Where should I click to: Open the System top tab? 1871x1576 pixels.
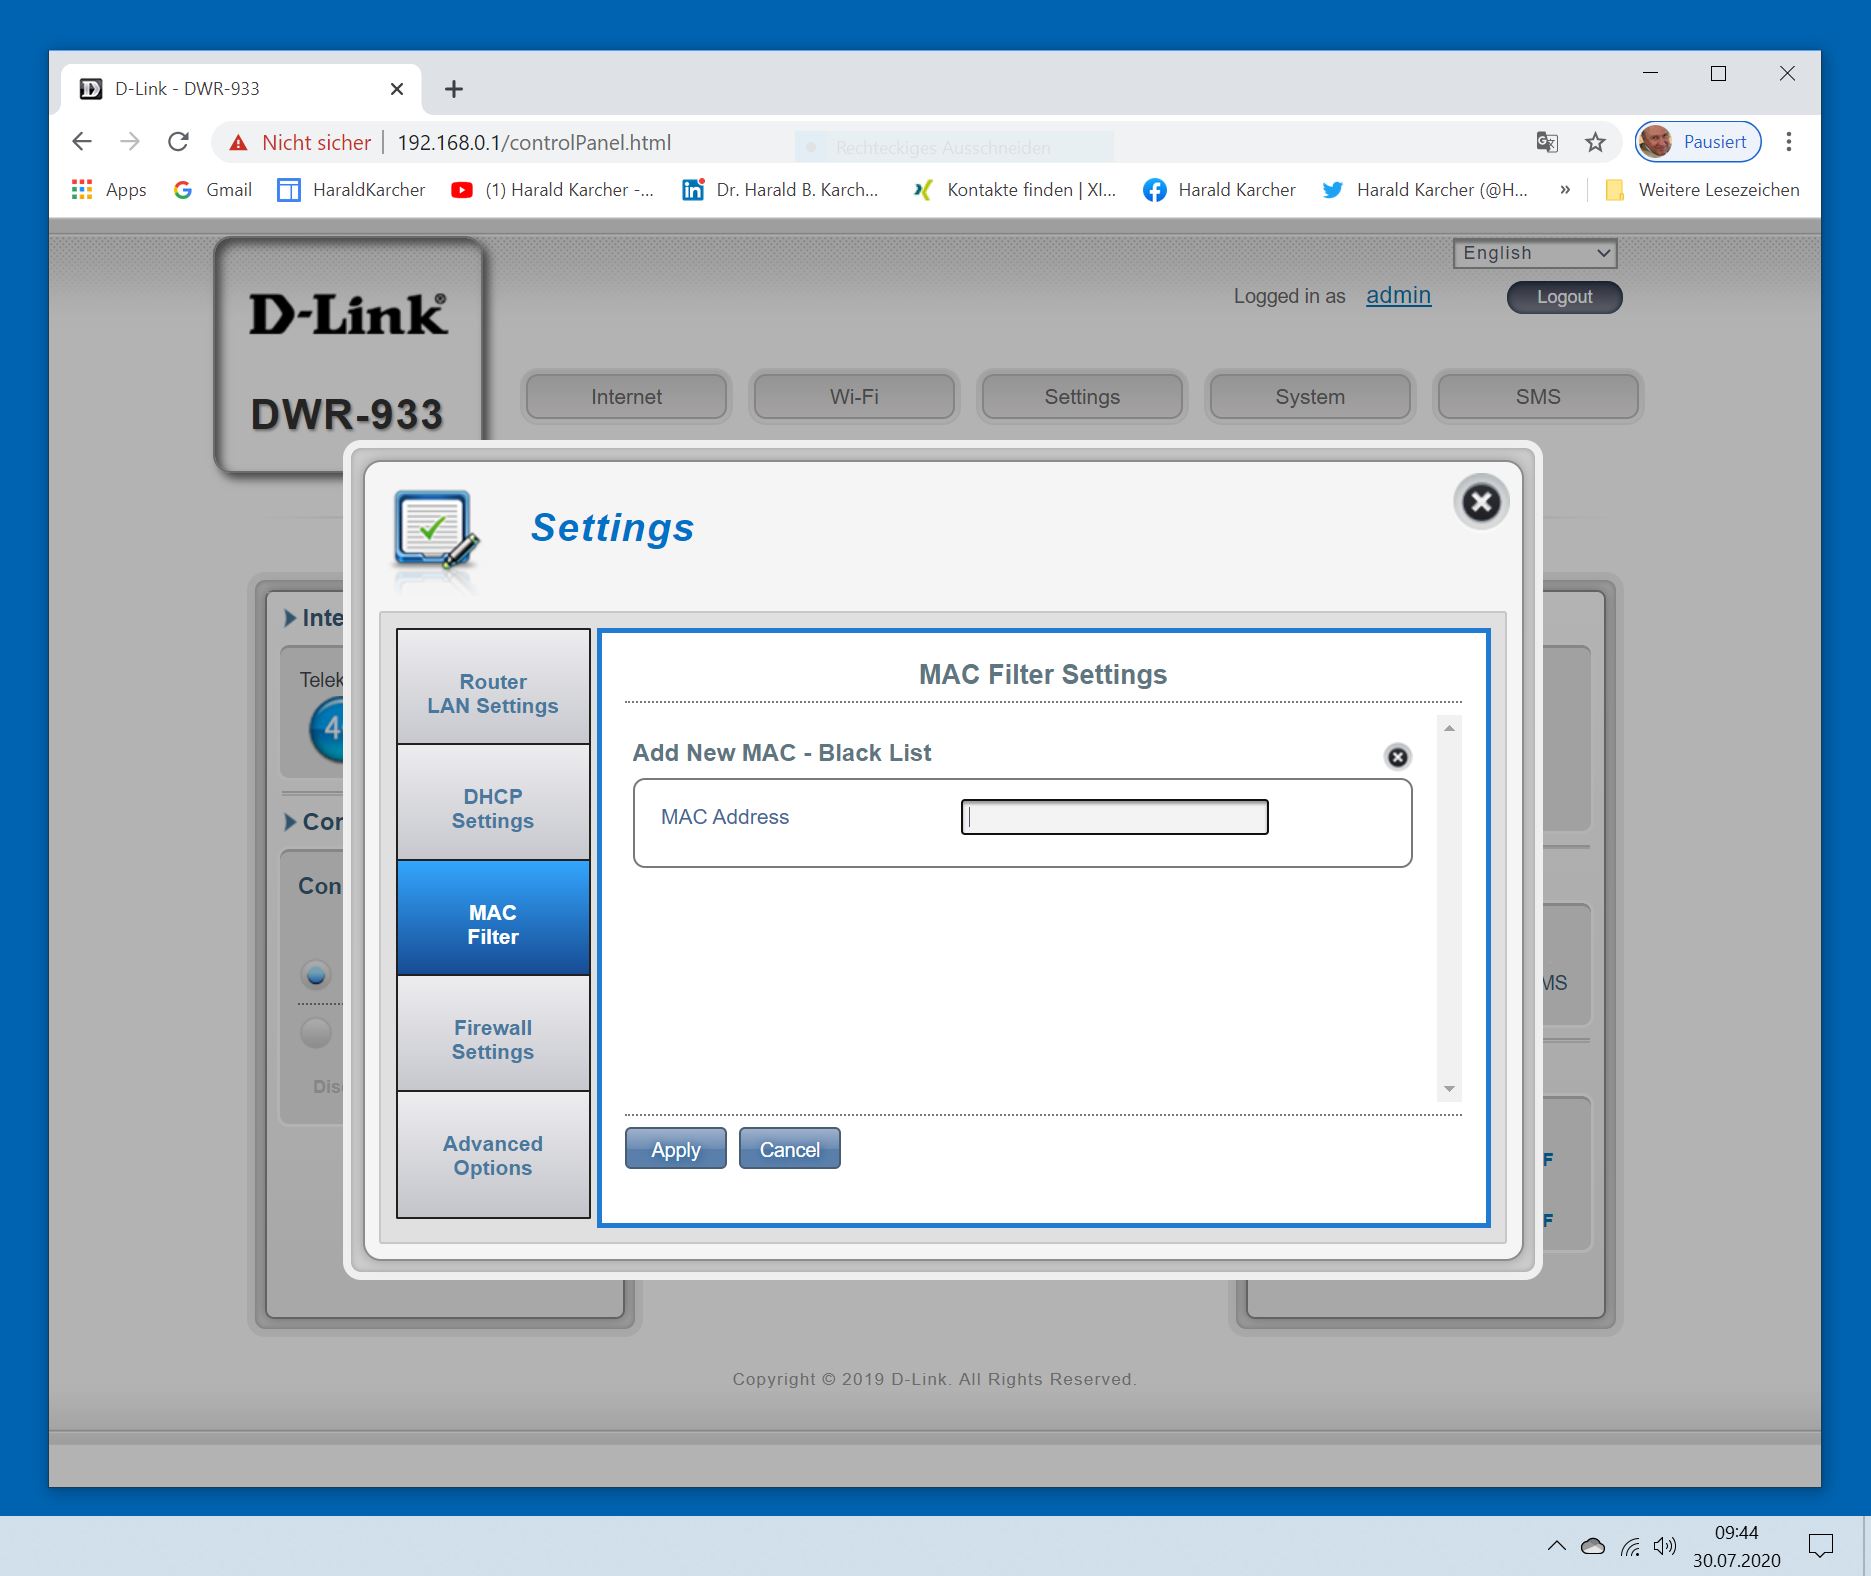click(1310, 397)
